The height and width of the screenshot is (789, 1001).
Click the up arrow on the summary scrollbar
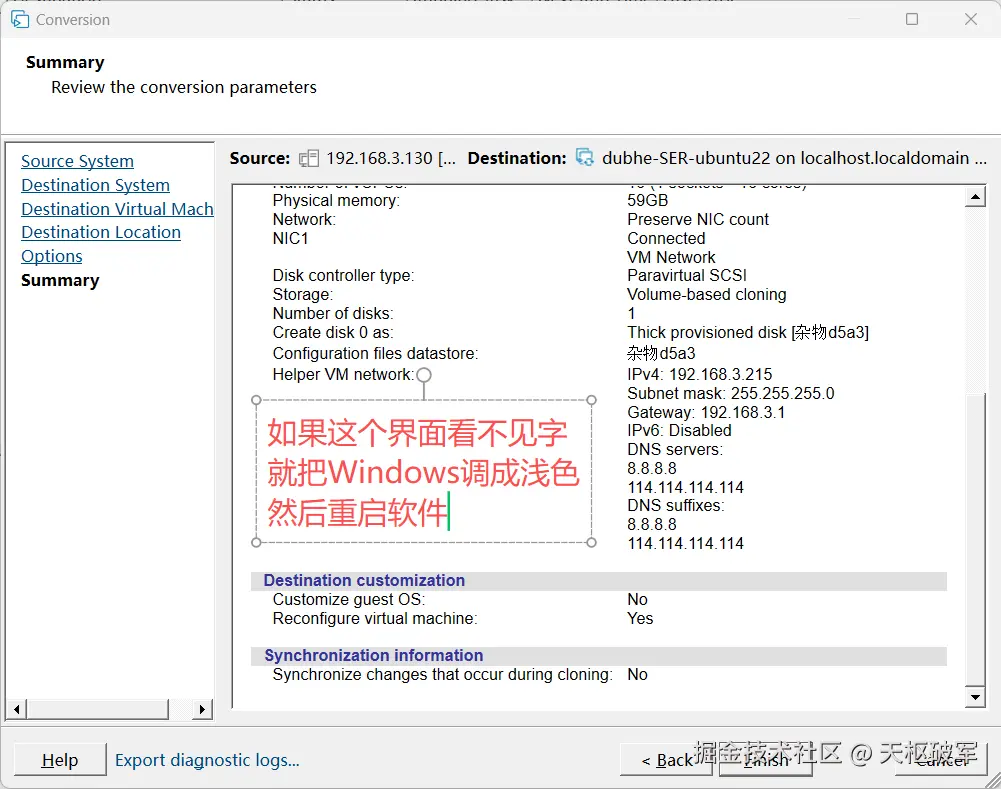[x=976, y=196]
